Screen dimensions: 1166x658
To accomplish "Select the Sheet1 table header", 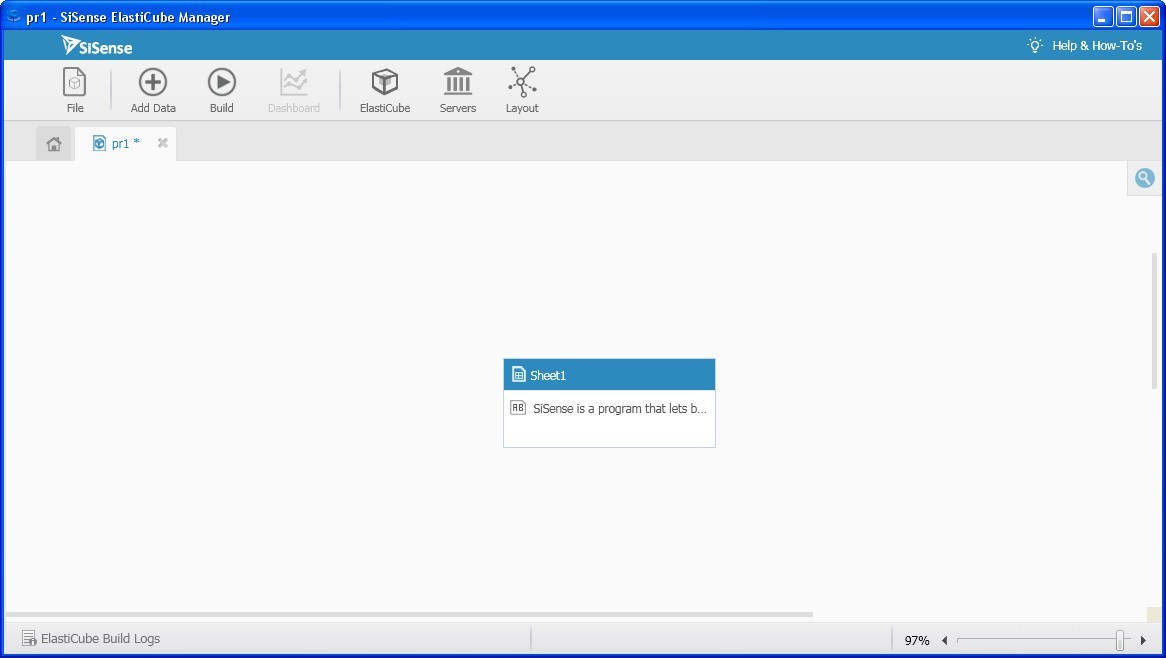I will [x=609, y=375].
